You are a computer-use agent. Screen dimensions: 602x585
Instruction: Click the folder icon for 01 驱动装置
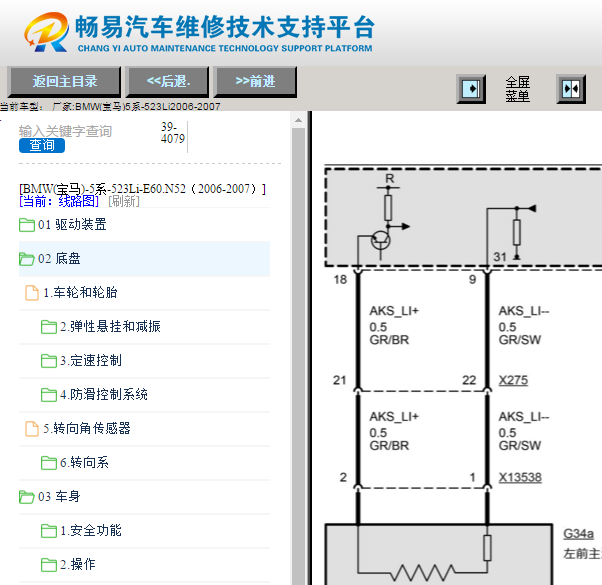(27, 225)
